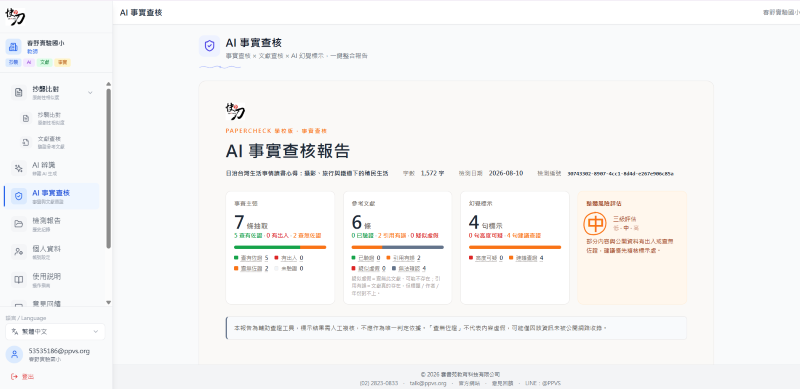
Task: Click the 抄襲 tag badge under the school name
Action: click(x=13, y=63)
